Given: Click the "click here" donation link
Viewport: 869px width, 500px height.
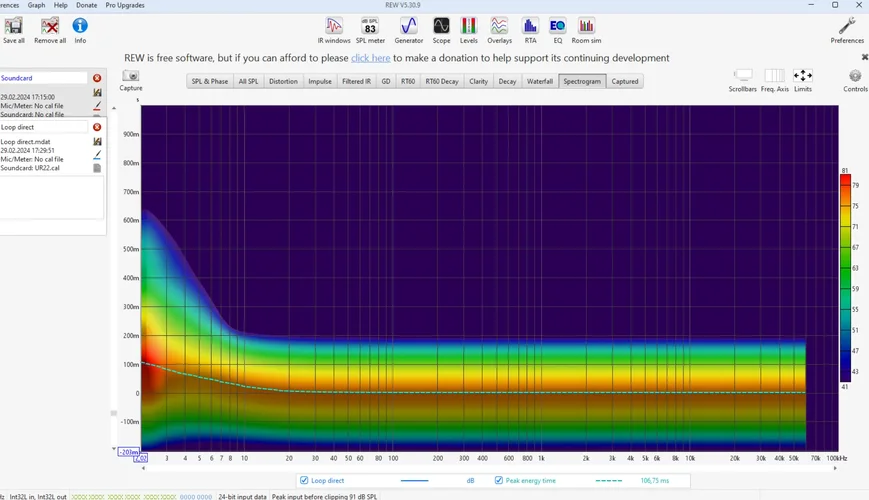Looking at the screenshot, I should 370,58.
